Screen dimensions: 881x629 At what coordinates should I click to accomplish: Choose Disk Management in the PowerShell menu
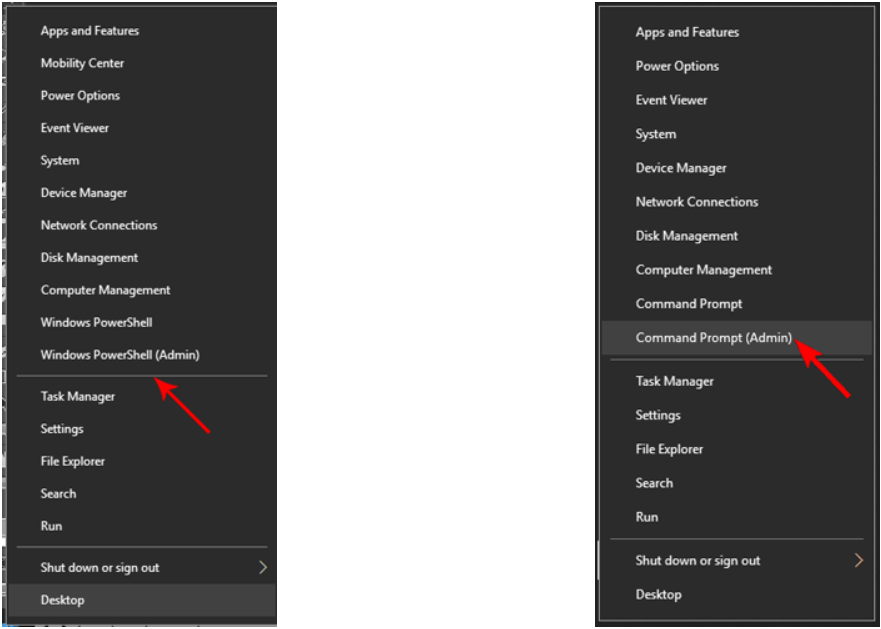tap(89, 257)
